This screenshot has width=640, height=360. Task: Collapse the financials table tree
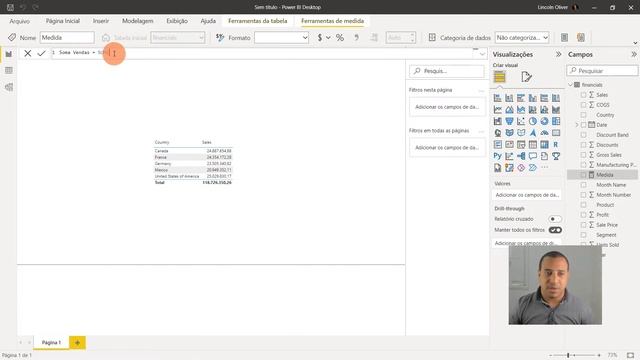click(x=571, y=85)
